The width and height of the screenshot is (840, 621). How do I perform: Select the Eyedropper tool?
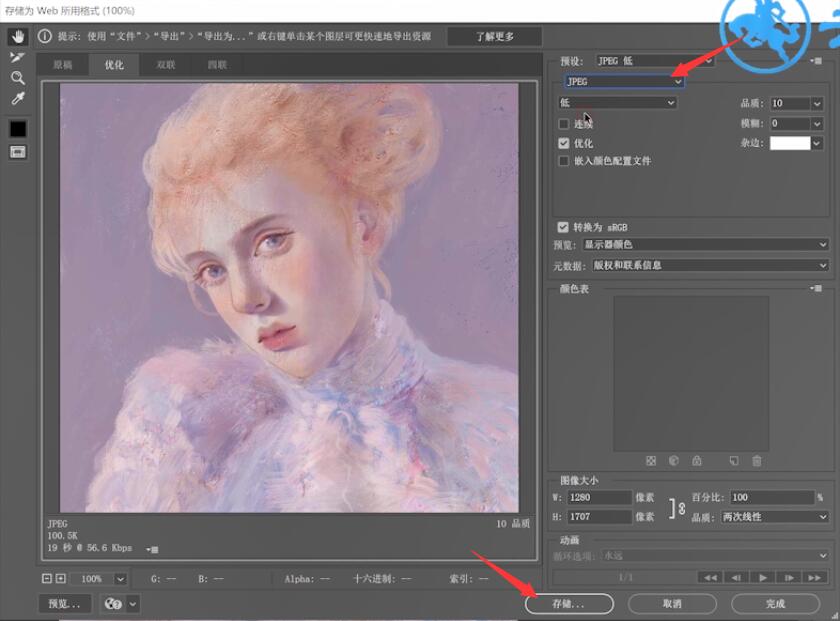coord(18,99)
